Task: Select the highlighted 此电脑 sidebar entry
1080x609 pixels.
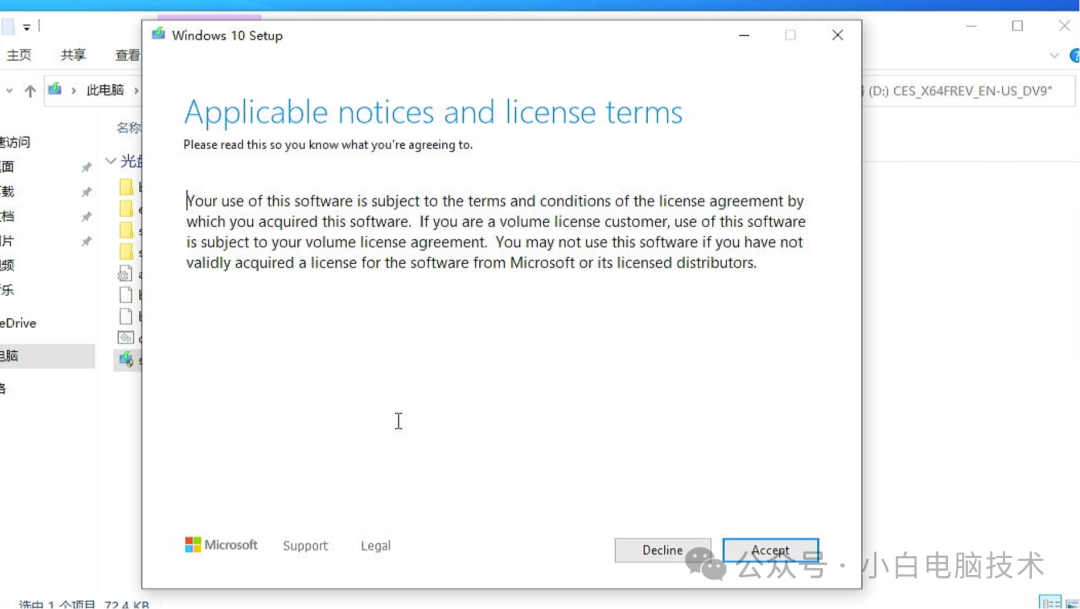Action: pyautogui.click(x=48, y=355)
